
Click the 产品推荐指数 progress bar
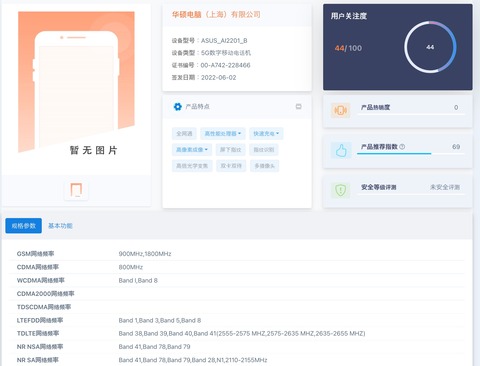[x=410, y=154]
